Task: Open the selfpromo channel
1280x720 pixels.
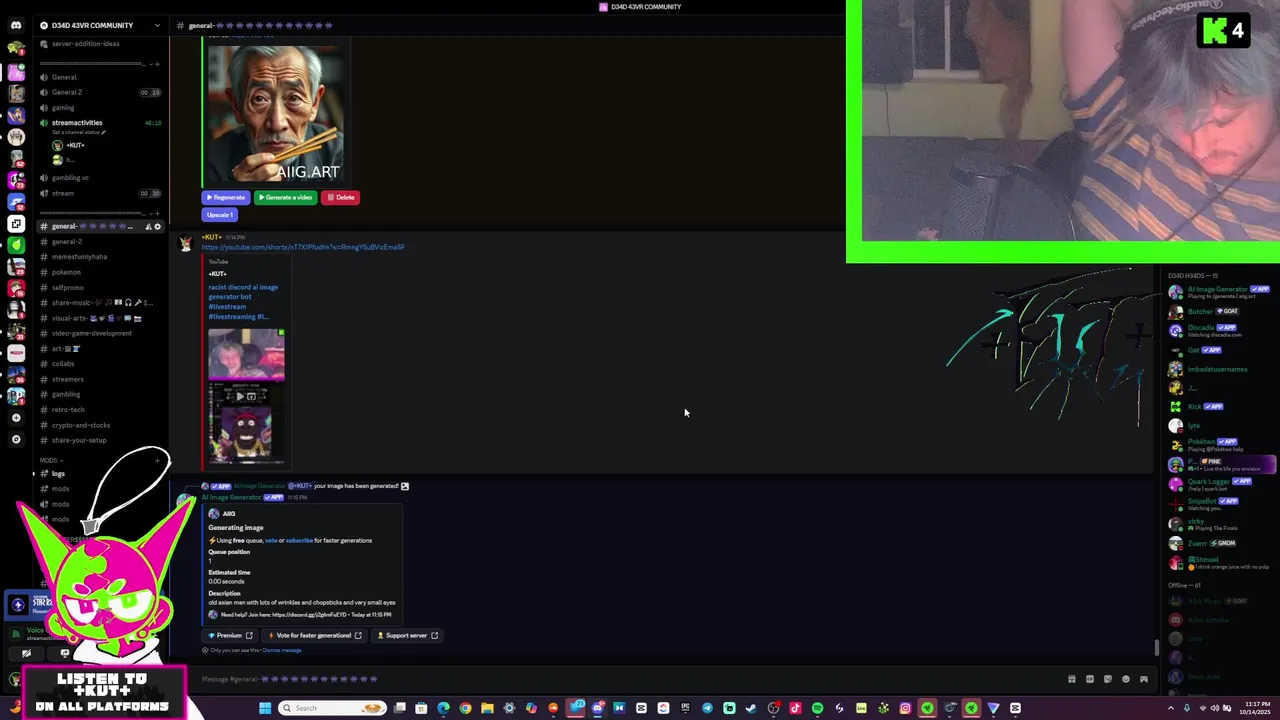Action: coord(68,288)
